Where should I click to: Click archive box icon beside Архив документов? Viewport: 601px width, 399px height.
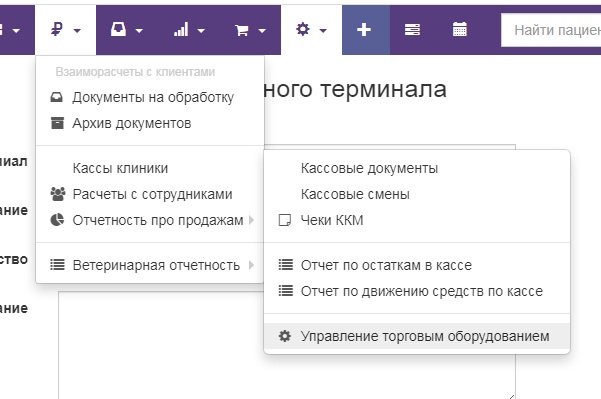pyautogui.click(x=57, y=123)
